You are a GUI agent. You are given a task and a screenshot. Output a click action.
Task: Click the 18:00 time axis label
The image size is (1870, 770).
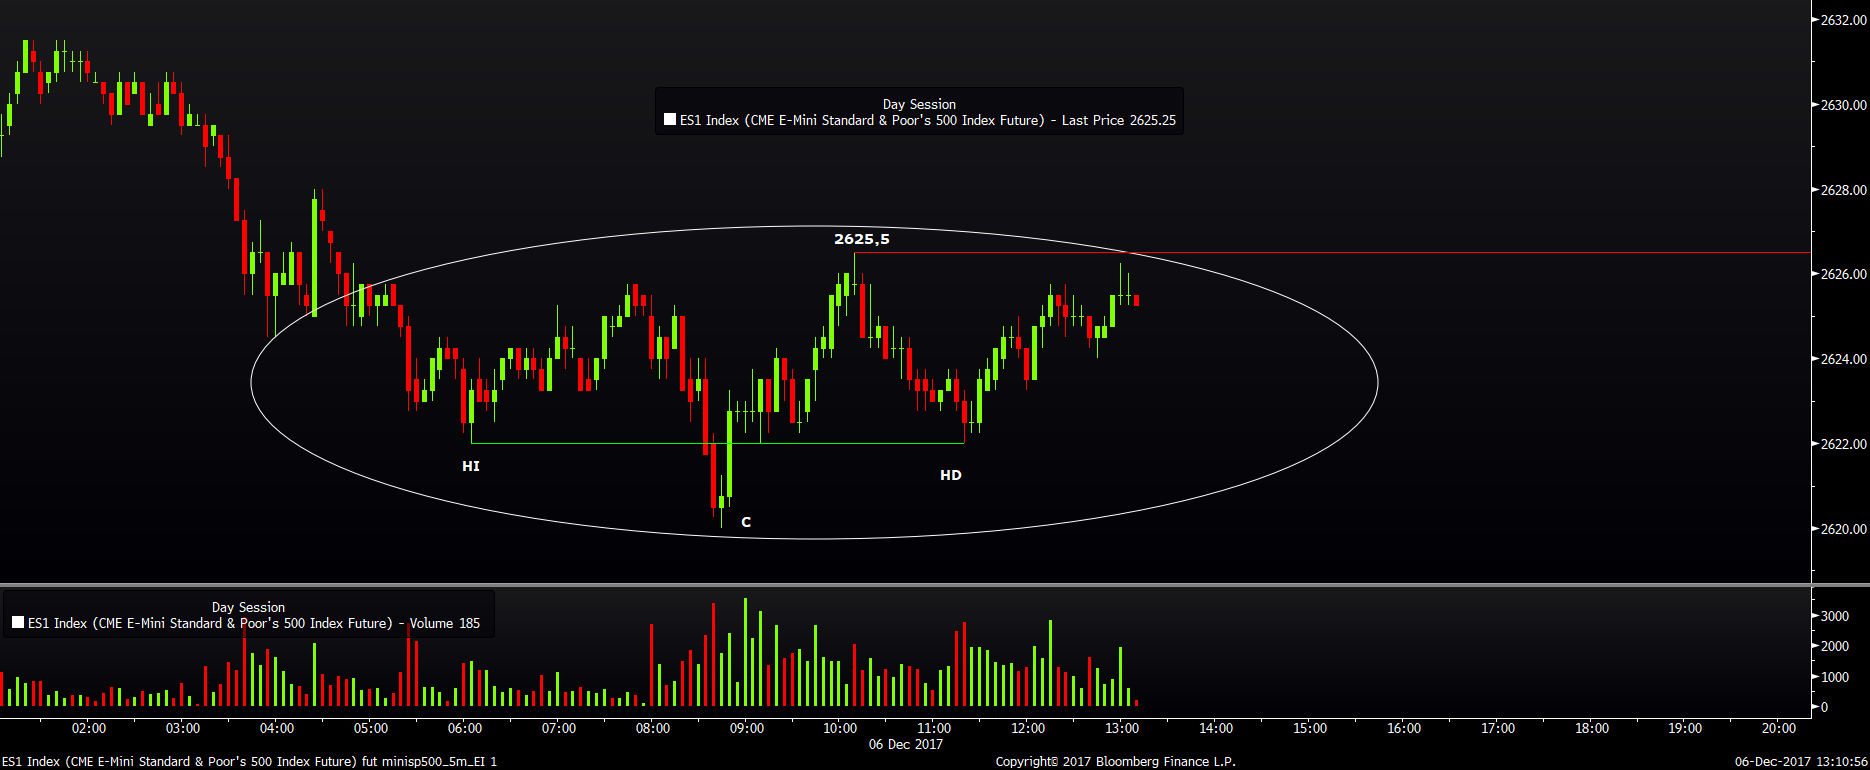pyautogui.click(x=1592, y=728)
